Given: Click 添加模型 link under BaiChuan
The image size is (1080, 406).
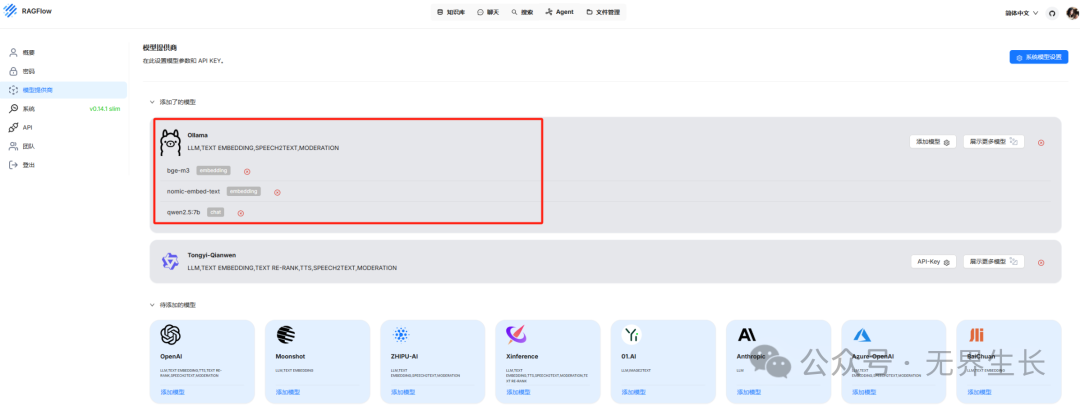Looking at the screenshot, I should pyautogui.click(x=980, y=392).
